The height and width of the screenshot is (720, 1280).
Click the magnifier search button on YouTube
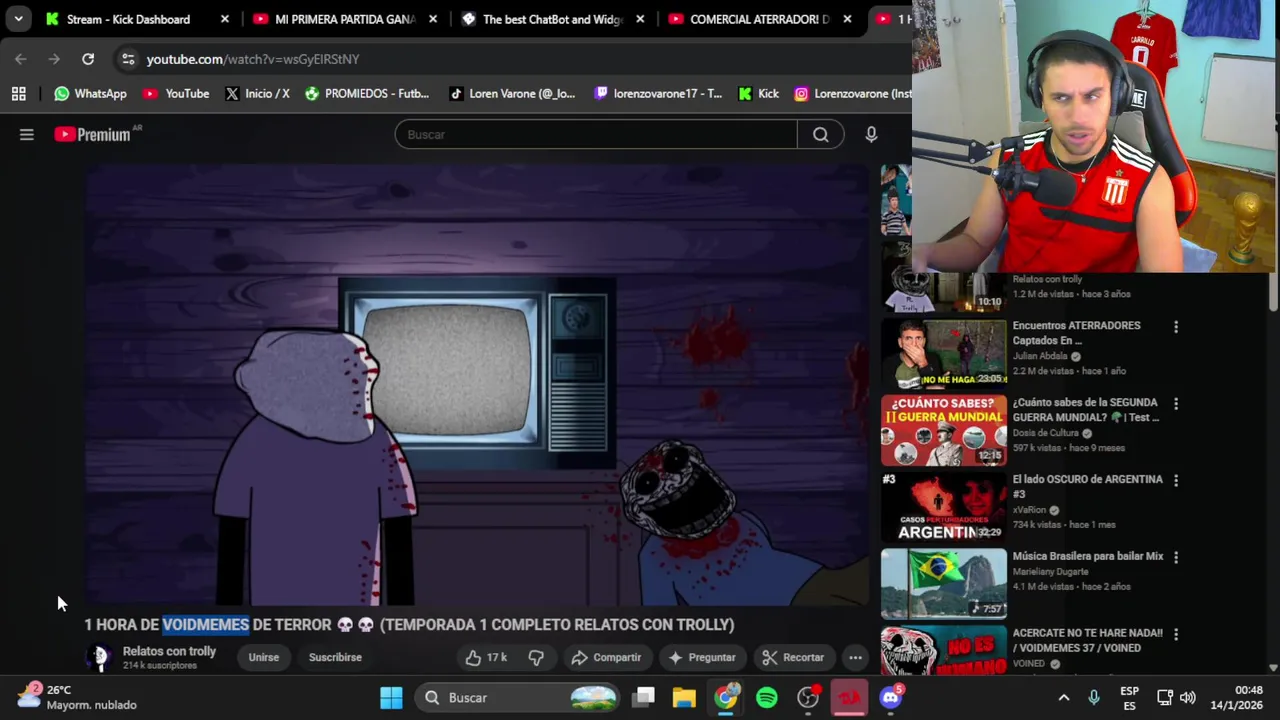click(x=821, y=134)
